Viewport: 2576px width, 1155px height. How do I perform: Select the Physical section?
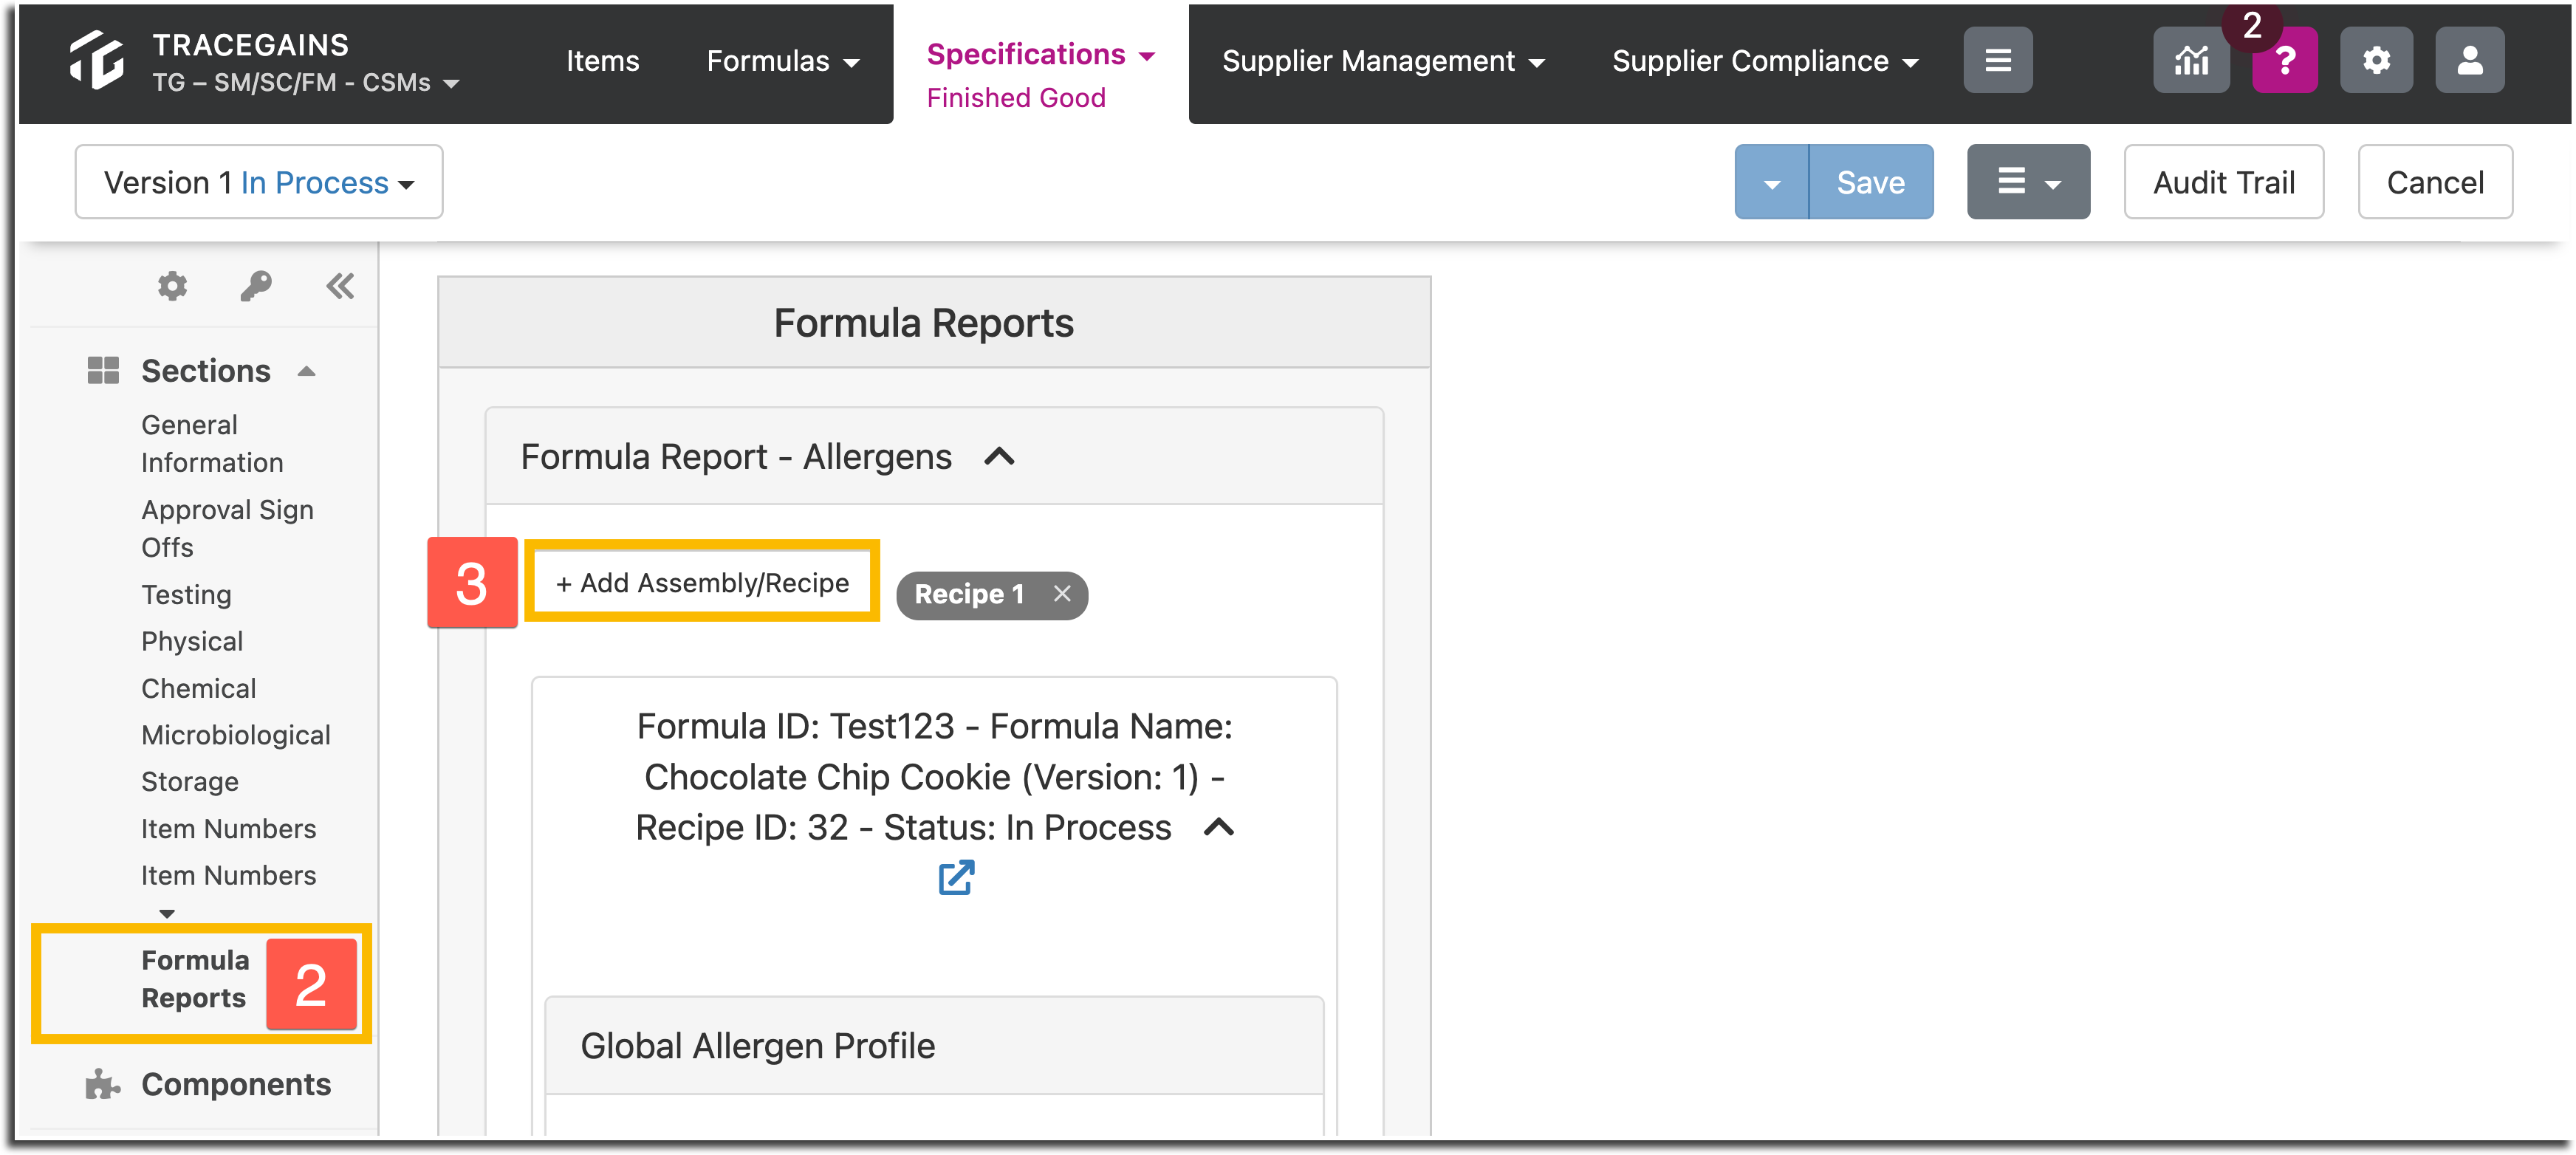click(192, 641)
